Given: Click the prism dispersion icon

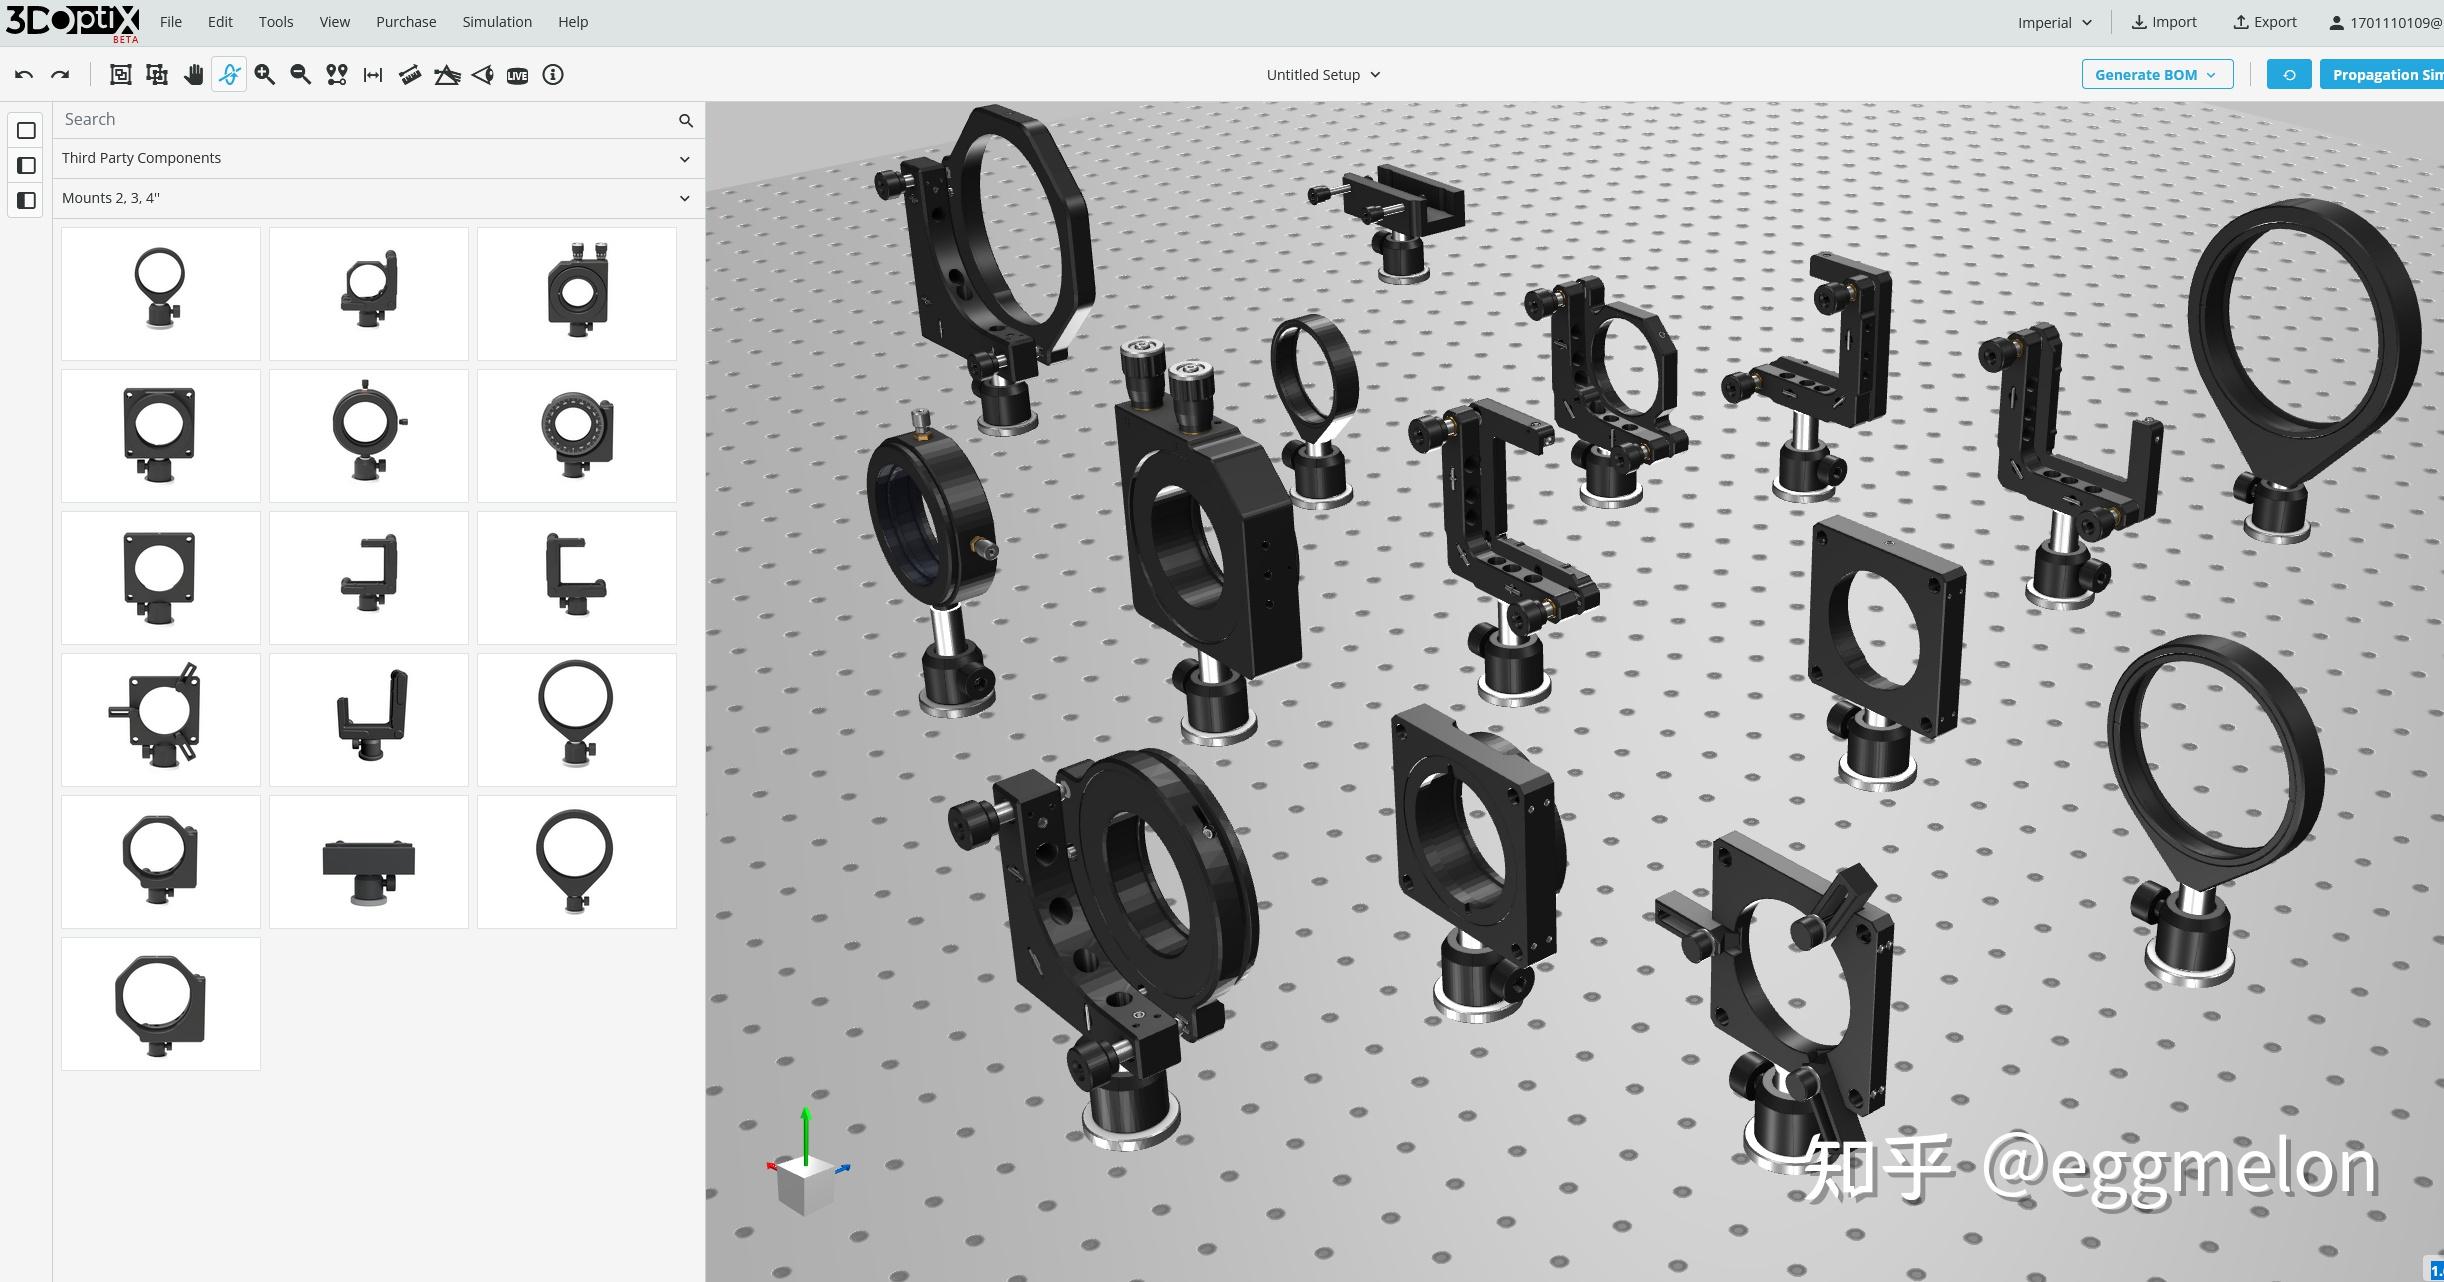Looking at the screenshot, I should [446, 75].
